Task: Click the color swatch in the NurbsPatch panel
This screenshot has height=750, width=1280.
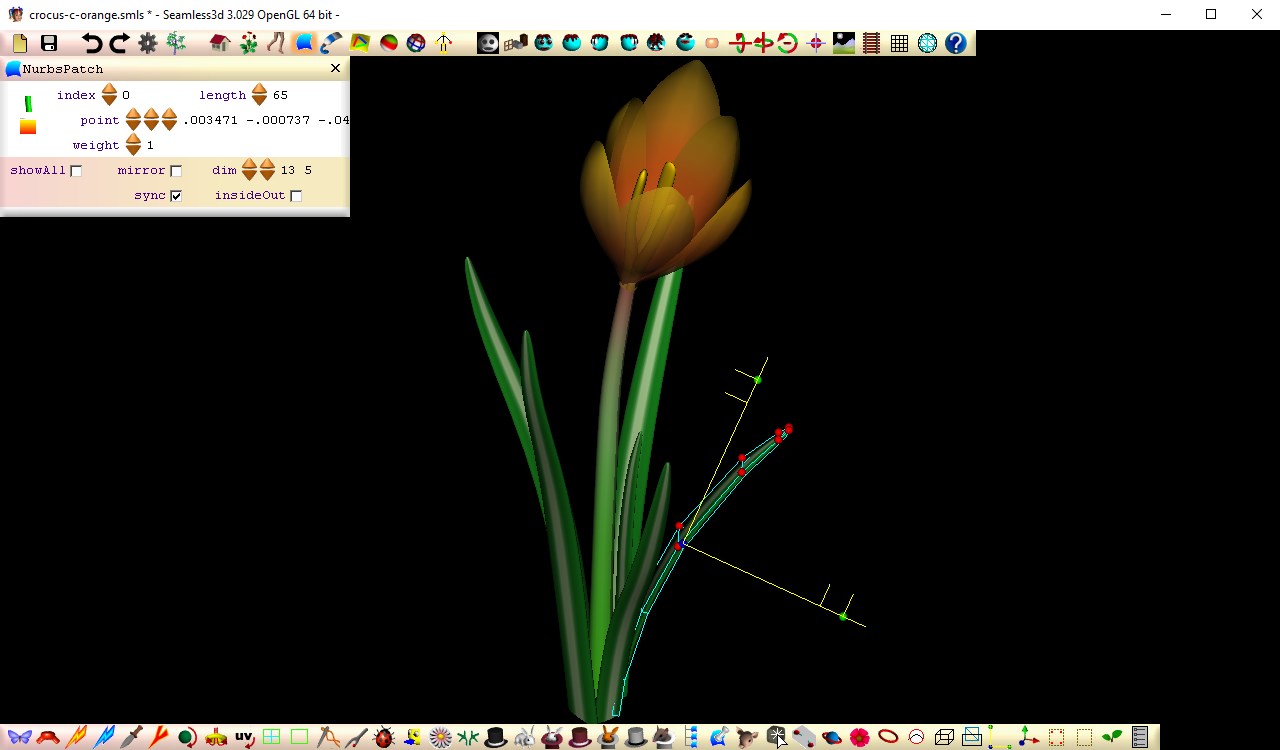Action: (x=28, y=125)
